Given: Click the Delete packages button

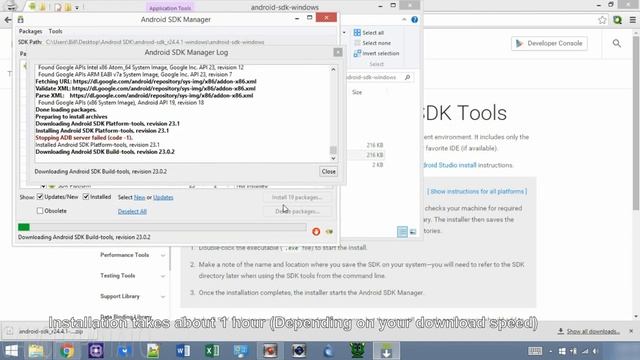Looking at the screenshot, I should click(297, 211).
